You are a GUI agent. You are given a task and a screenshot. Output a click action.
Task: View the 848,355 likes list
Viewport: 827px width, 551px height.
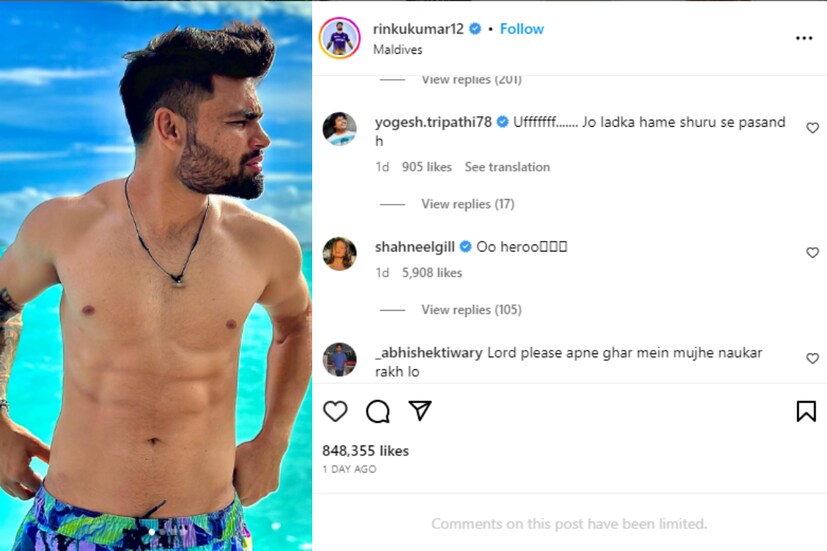point(365,451)
